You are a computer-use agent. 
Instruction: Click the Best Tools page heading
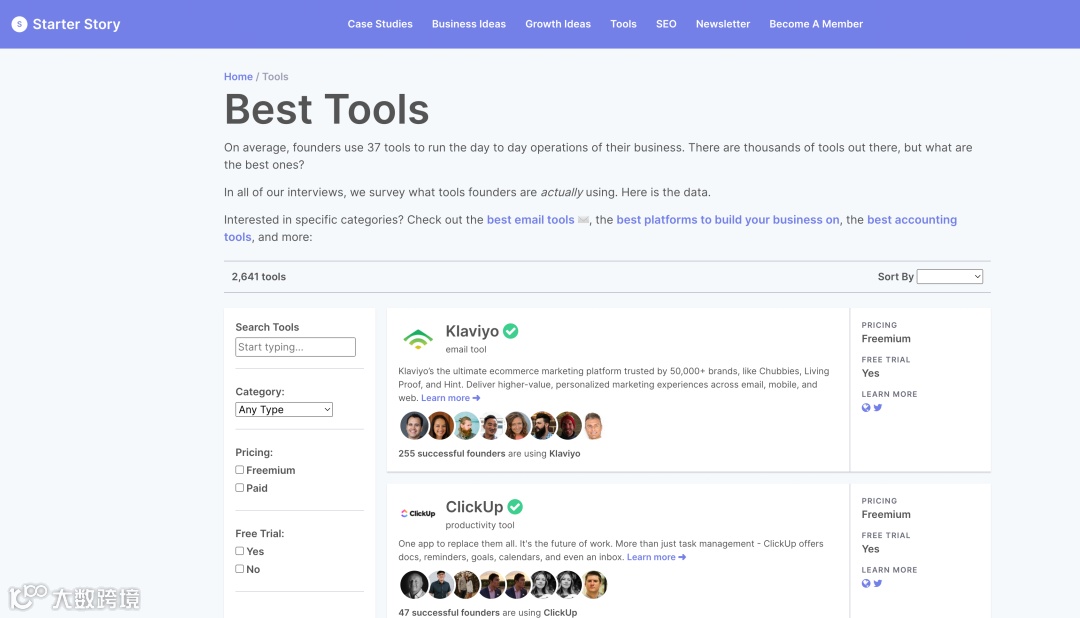[x=326, y=109]
